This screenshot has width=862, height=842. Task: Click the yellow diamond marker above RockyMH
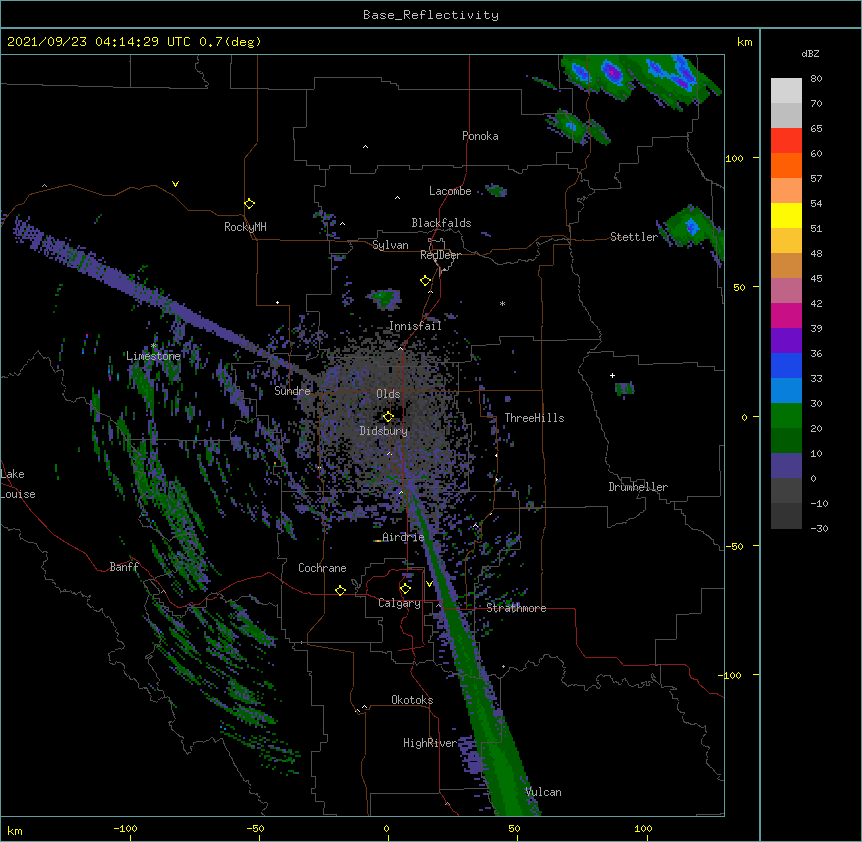point(250,204)
